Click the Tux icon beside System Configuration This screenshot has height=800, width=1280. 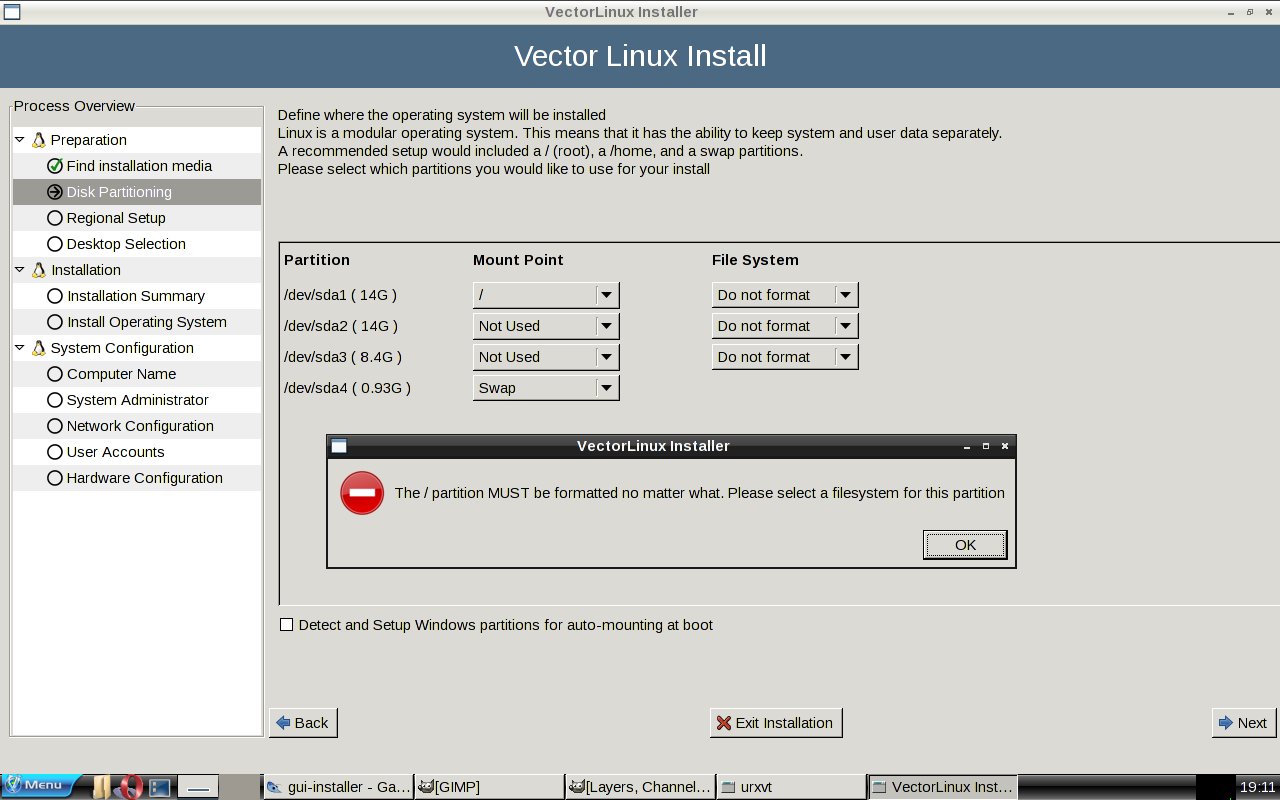click(39, 348)
